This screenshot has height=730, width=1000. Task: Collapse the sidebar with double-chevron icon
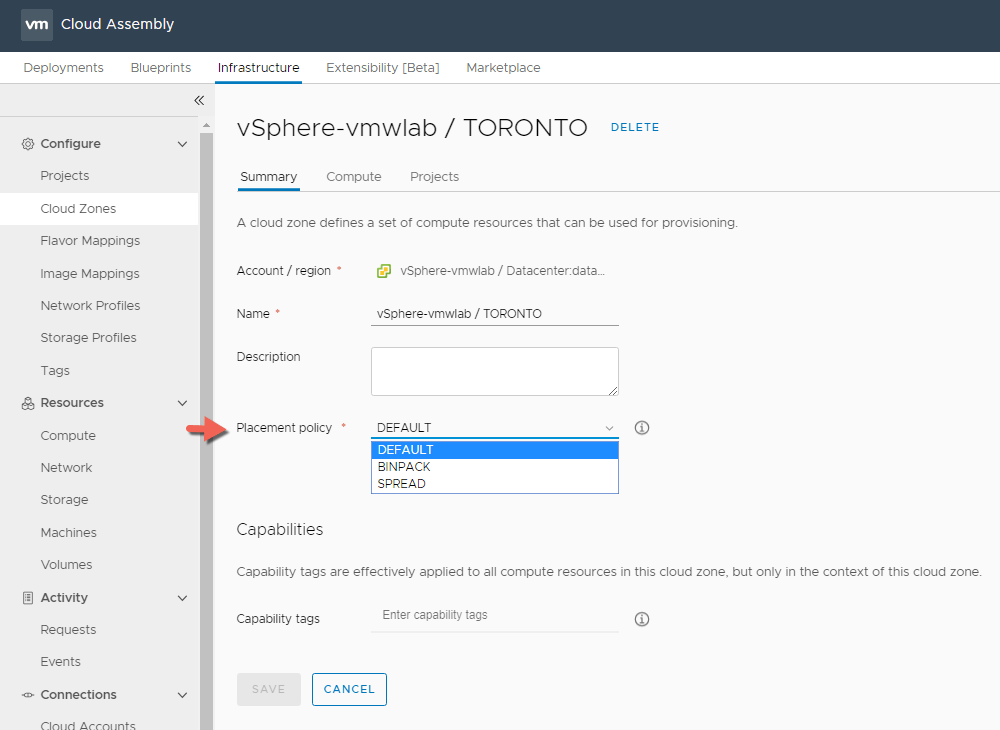click(x=199, y=100)
